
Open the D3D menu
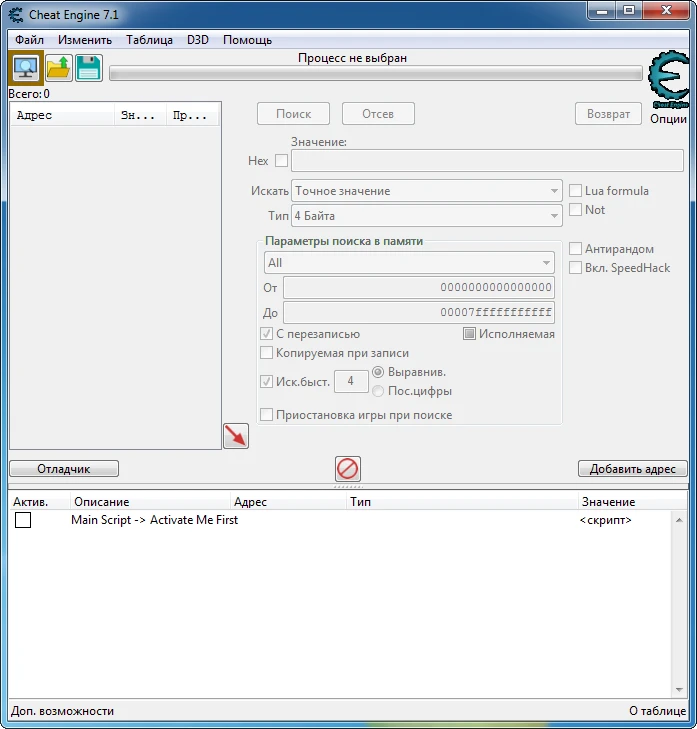198,40
